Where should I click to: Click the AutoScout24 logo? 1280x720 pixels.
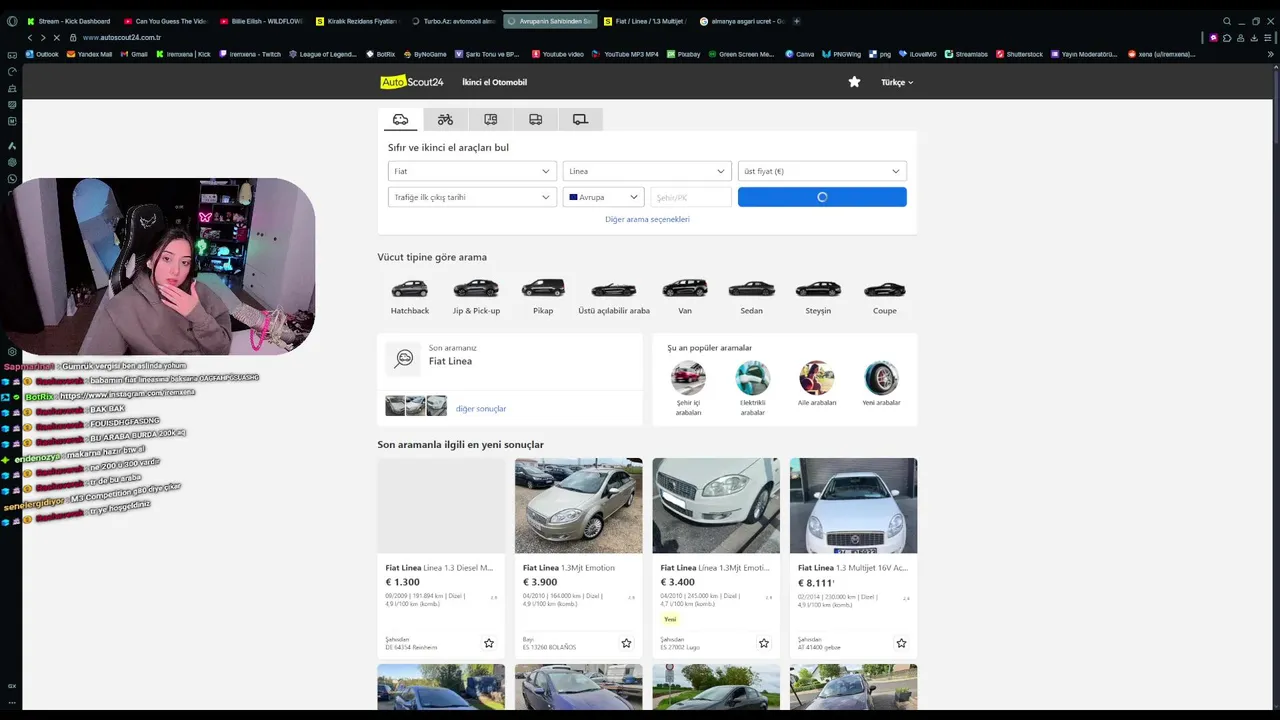tap(412, 82)
